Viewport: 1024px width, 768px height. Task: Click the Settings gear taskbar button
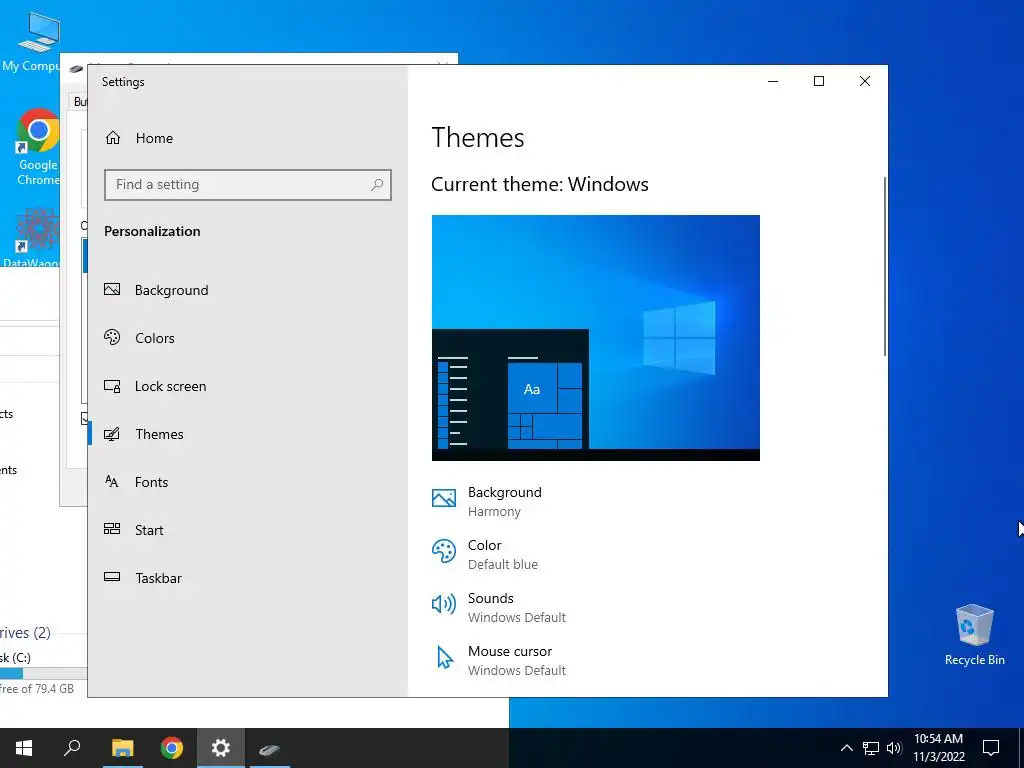tap(221, 748)
